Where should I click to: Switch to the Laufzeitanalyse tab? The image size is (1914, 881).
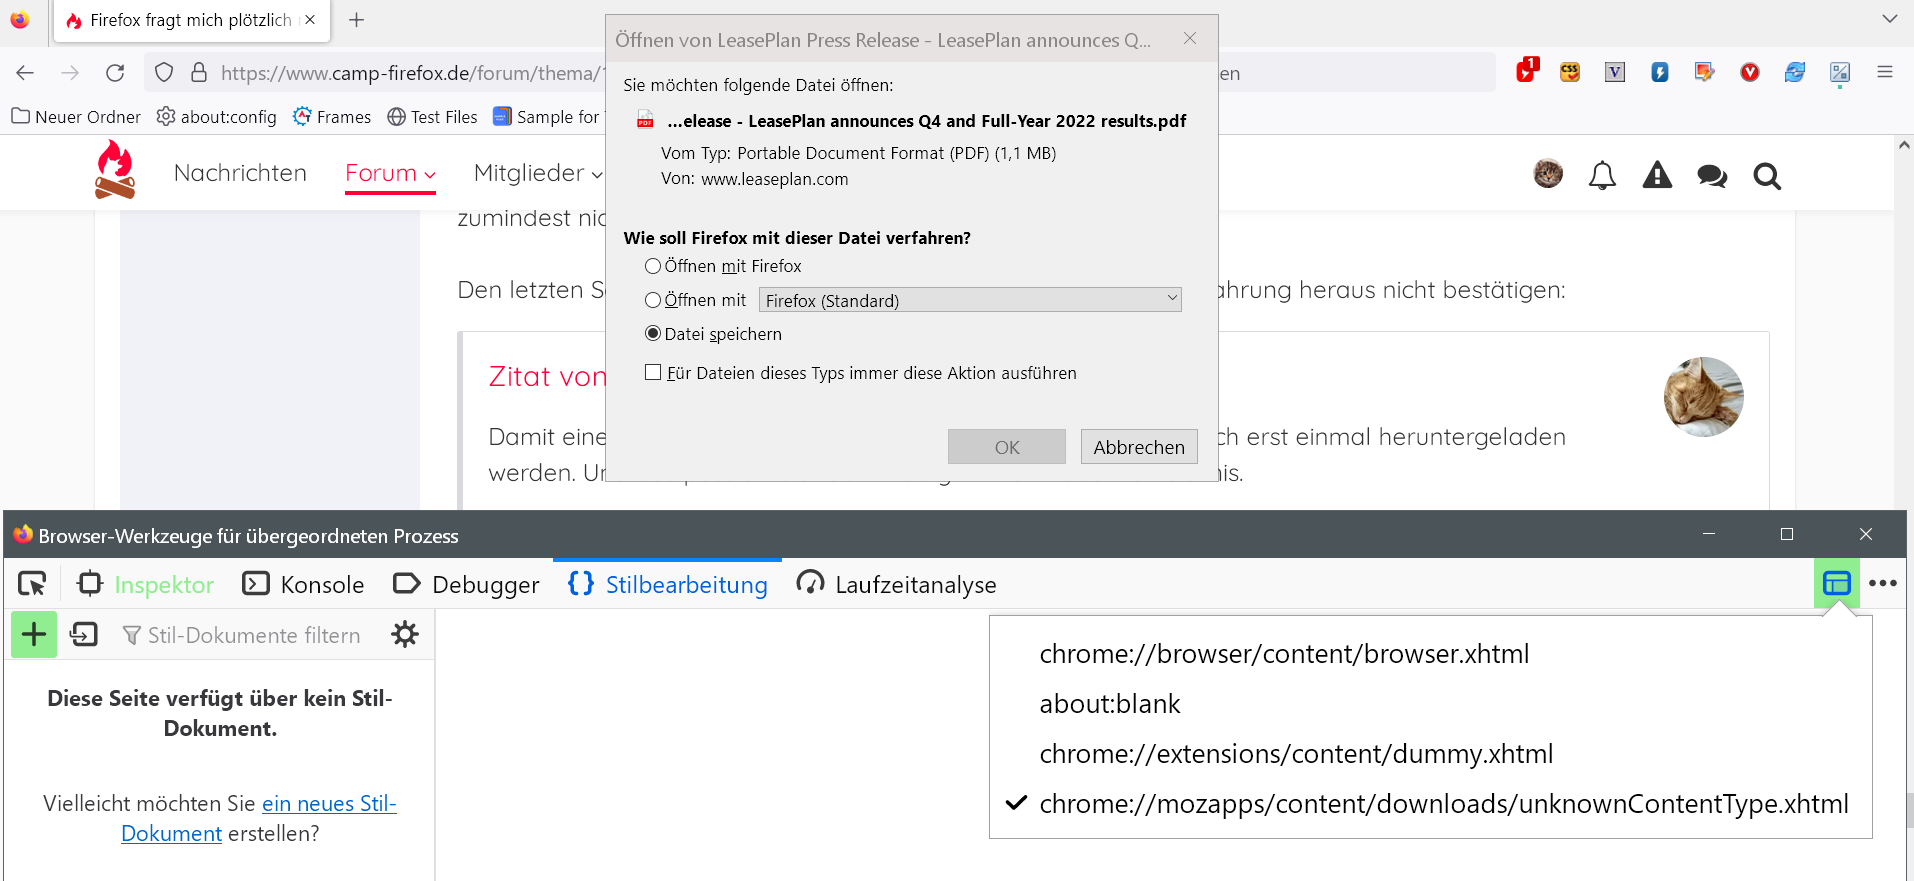tap(896, 584)
